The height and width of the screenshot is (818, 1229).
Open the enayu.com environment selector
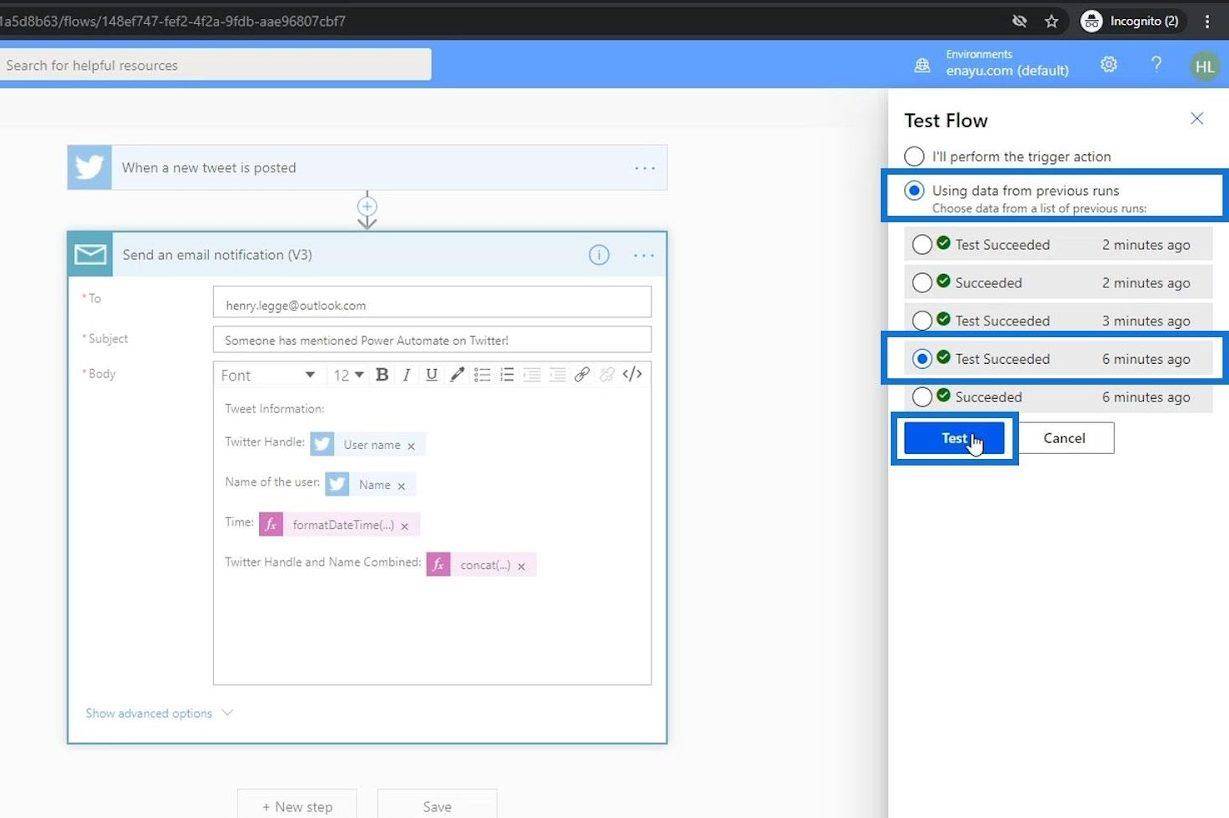tap(1007, 64)
